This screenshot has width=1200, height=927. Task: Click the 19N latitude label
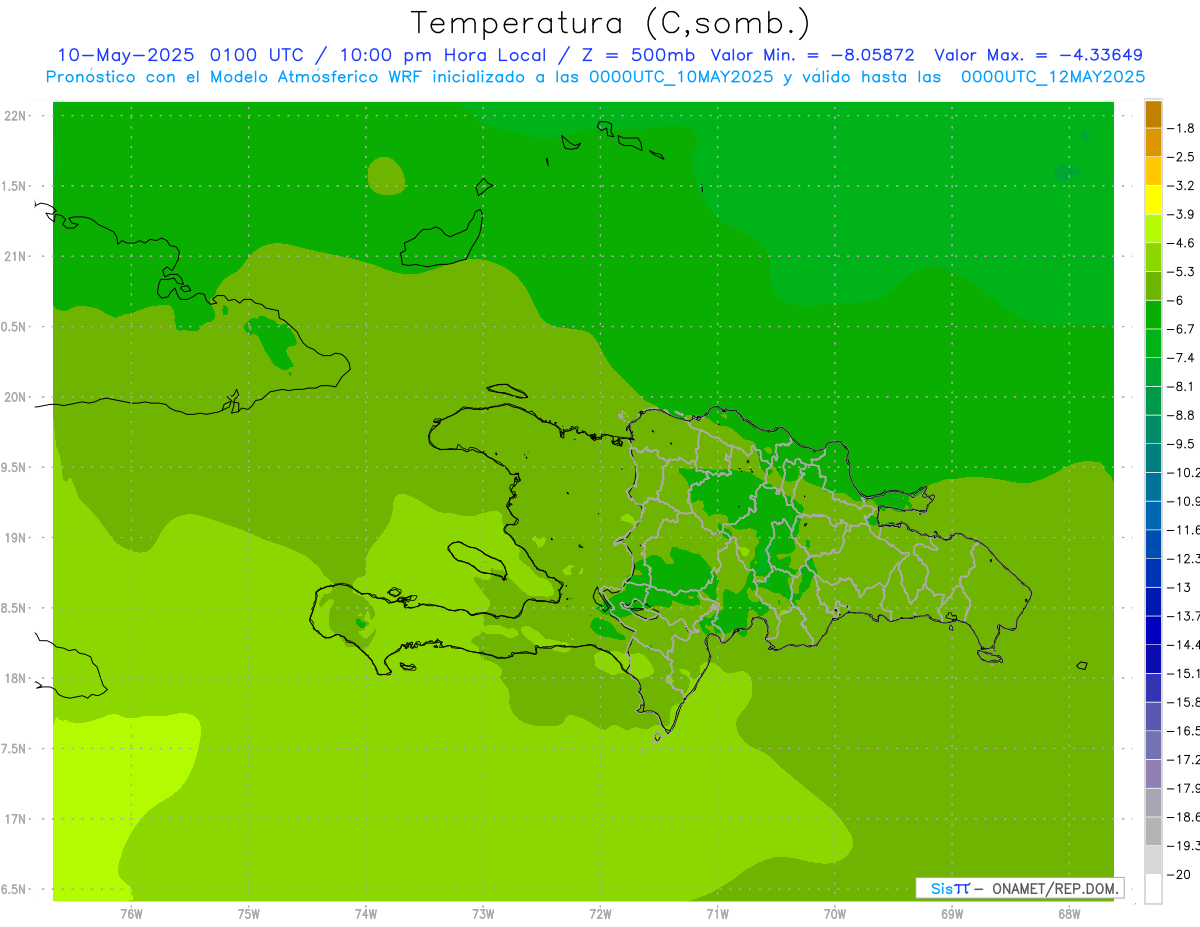pos(16,538)
